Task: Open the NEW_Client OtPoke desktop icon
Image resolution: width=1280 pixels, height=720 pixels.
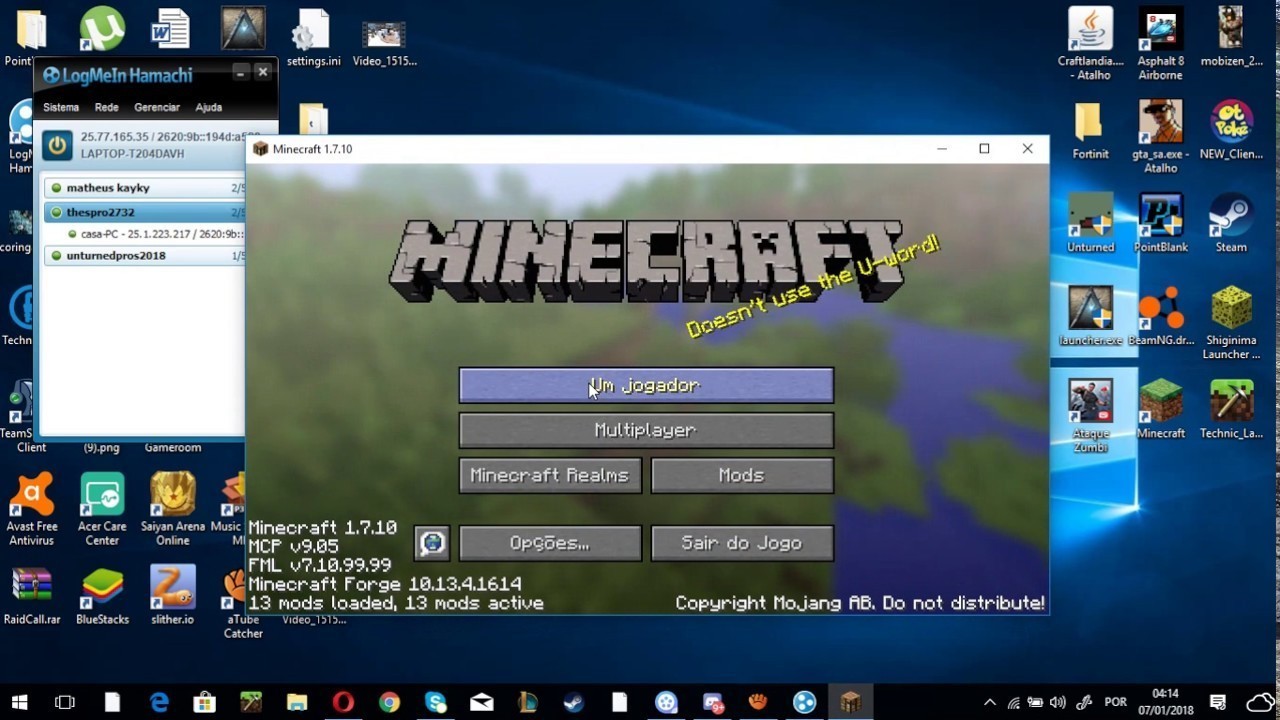Action: pyautogui.click(x=1231, y=130)
